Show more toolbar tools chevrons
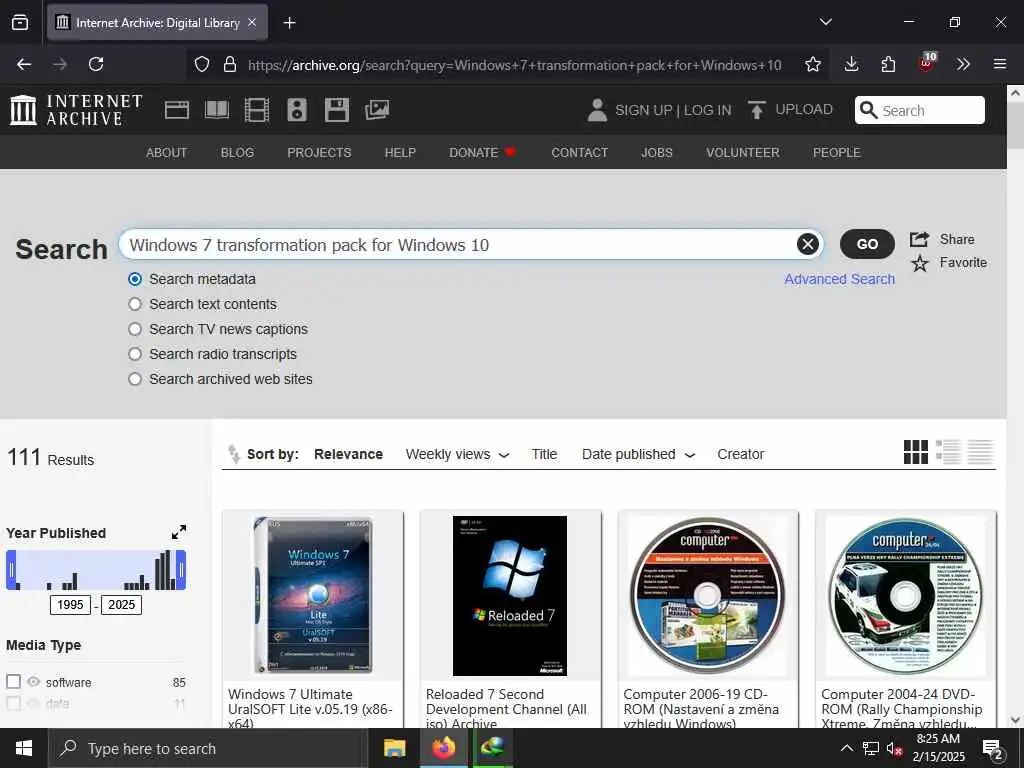Image resolution: width=1024 pixels, height=768 pixels. pyautogui.click(x=963, y=64)
